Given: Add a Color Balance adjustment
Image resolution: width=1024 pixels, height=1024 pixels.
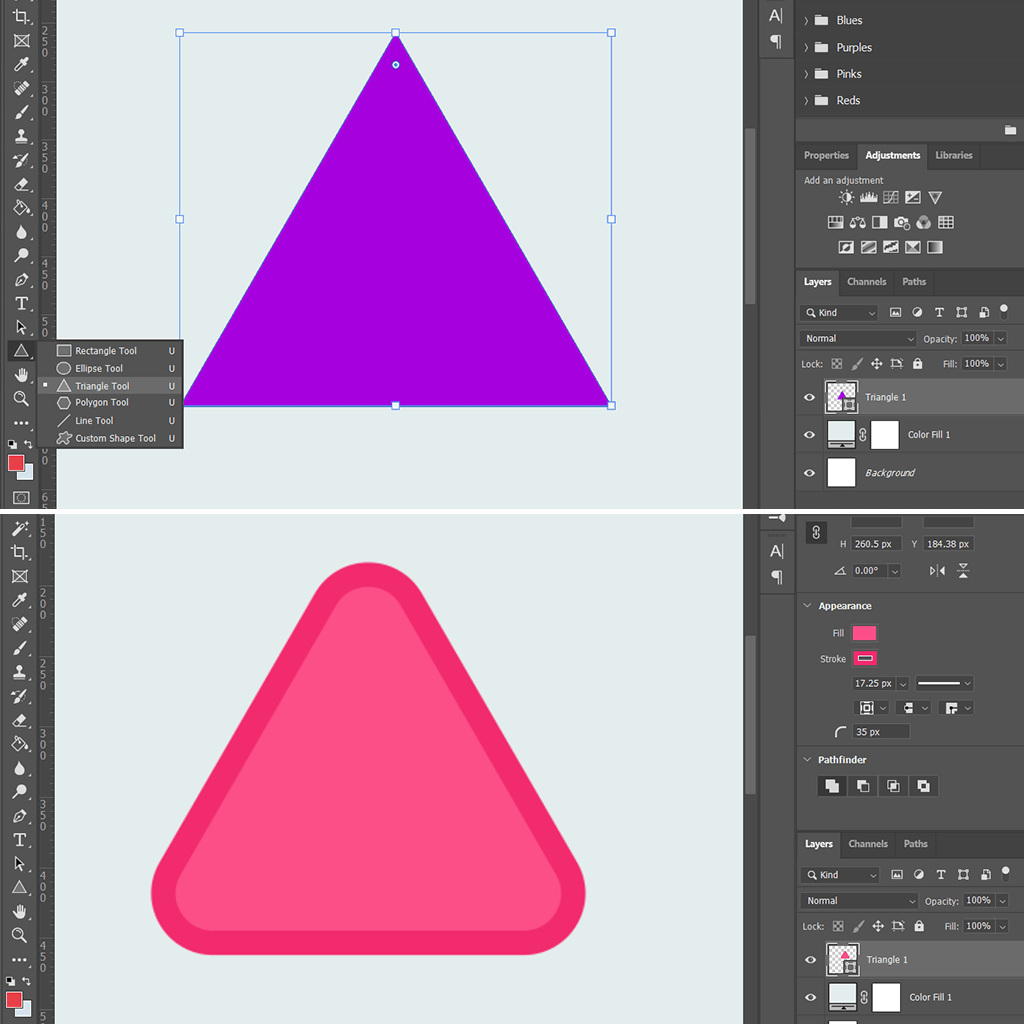Looking at the screenshot, I should (857, 222).
